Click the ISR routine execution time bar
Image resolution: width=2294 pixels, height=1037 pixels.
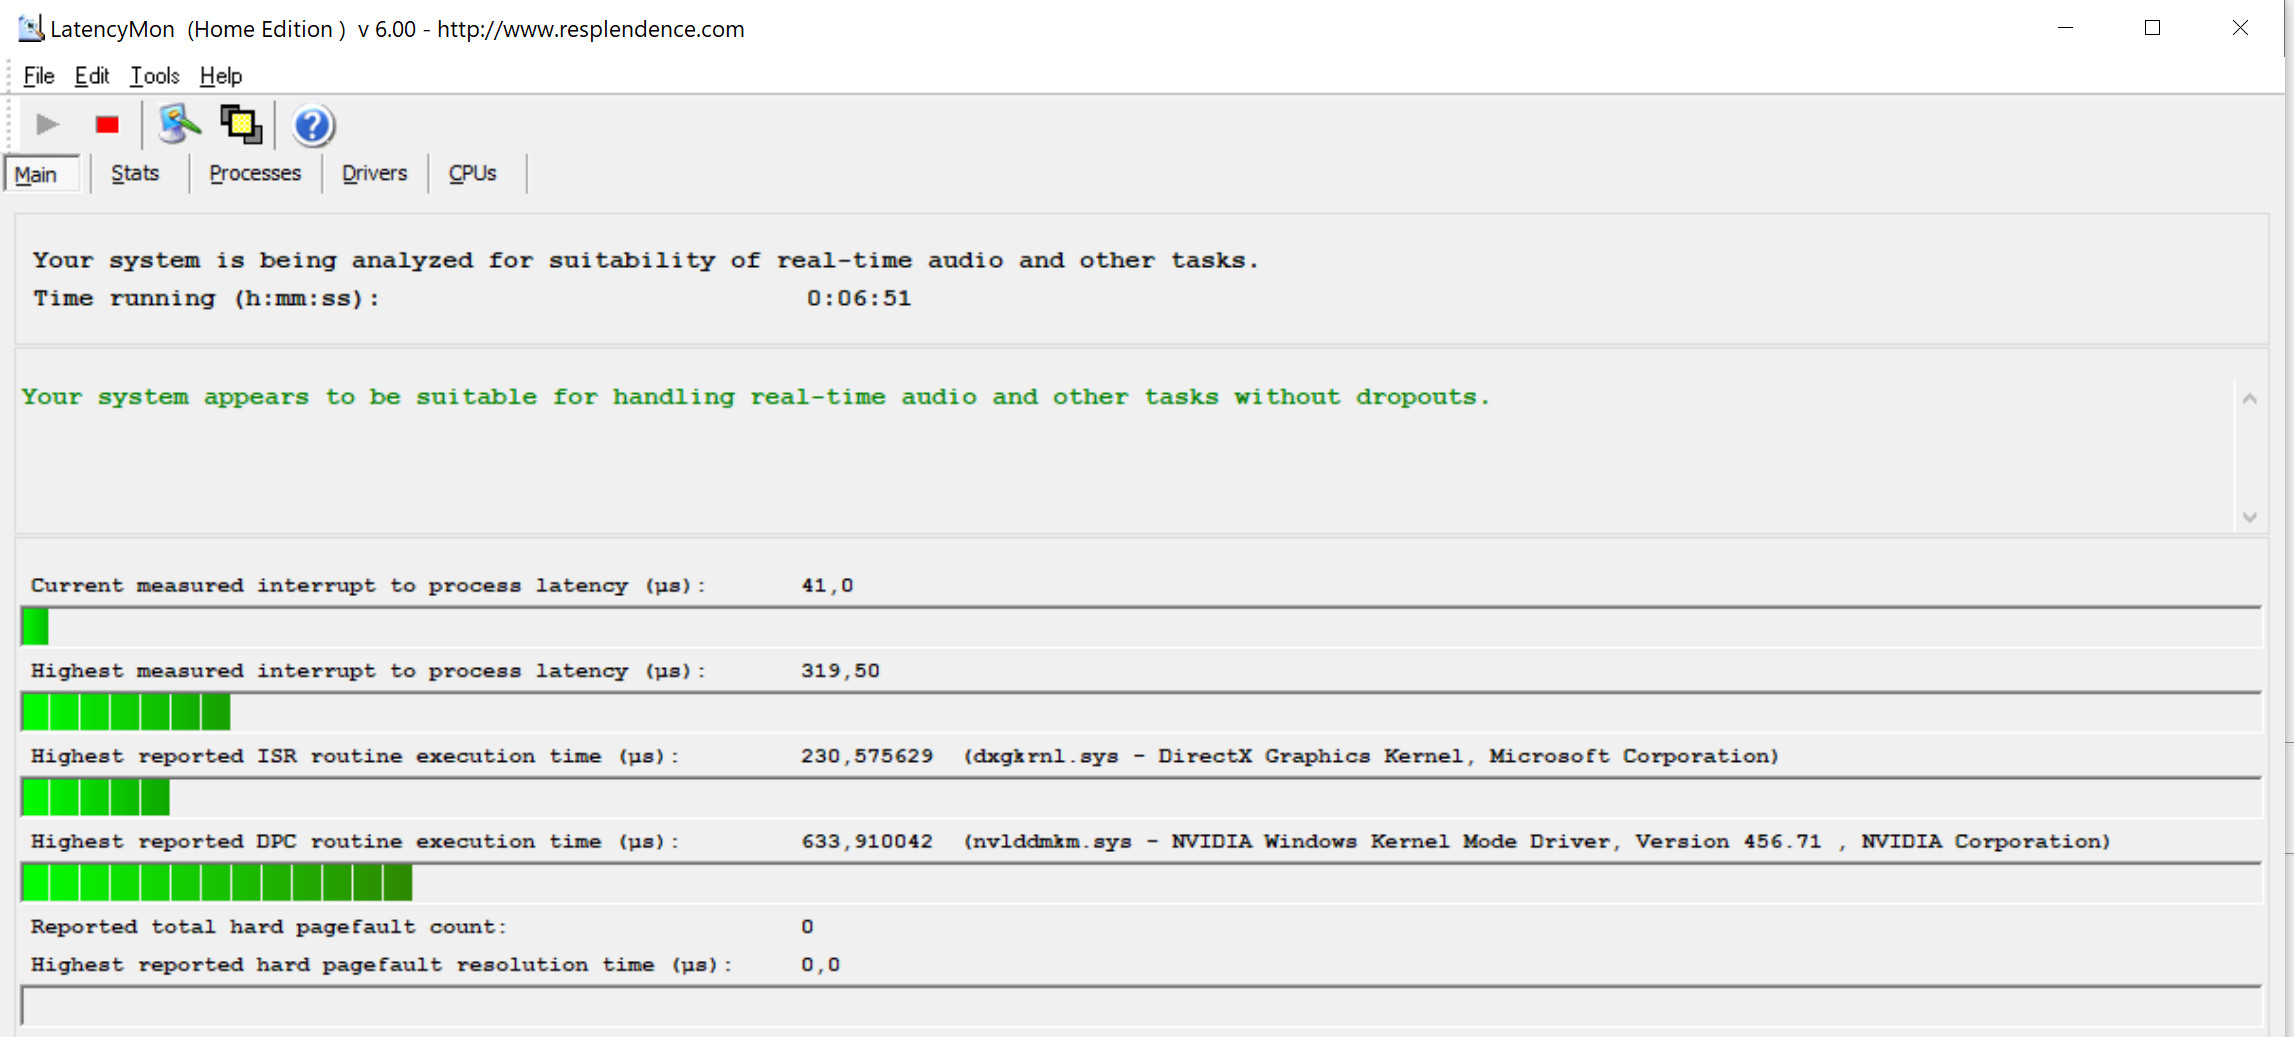point(1141,797)
